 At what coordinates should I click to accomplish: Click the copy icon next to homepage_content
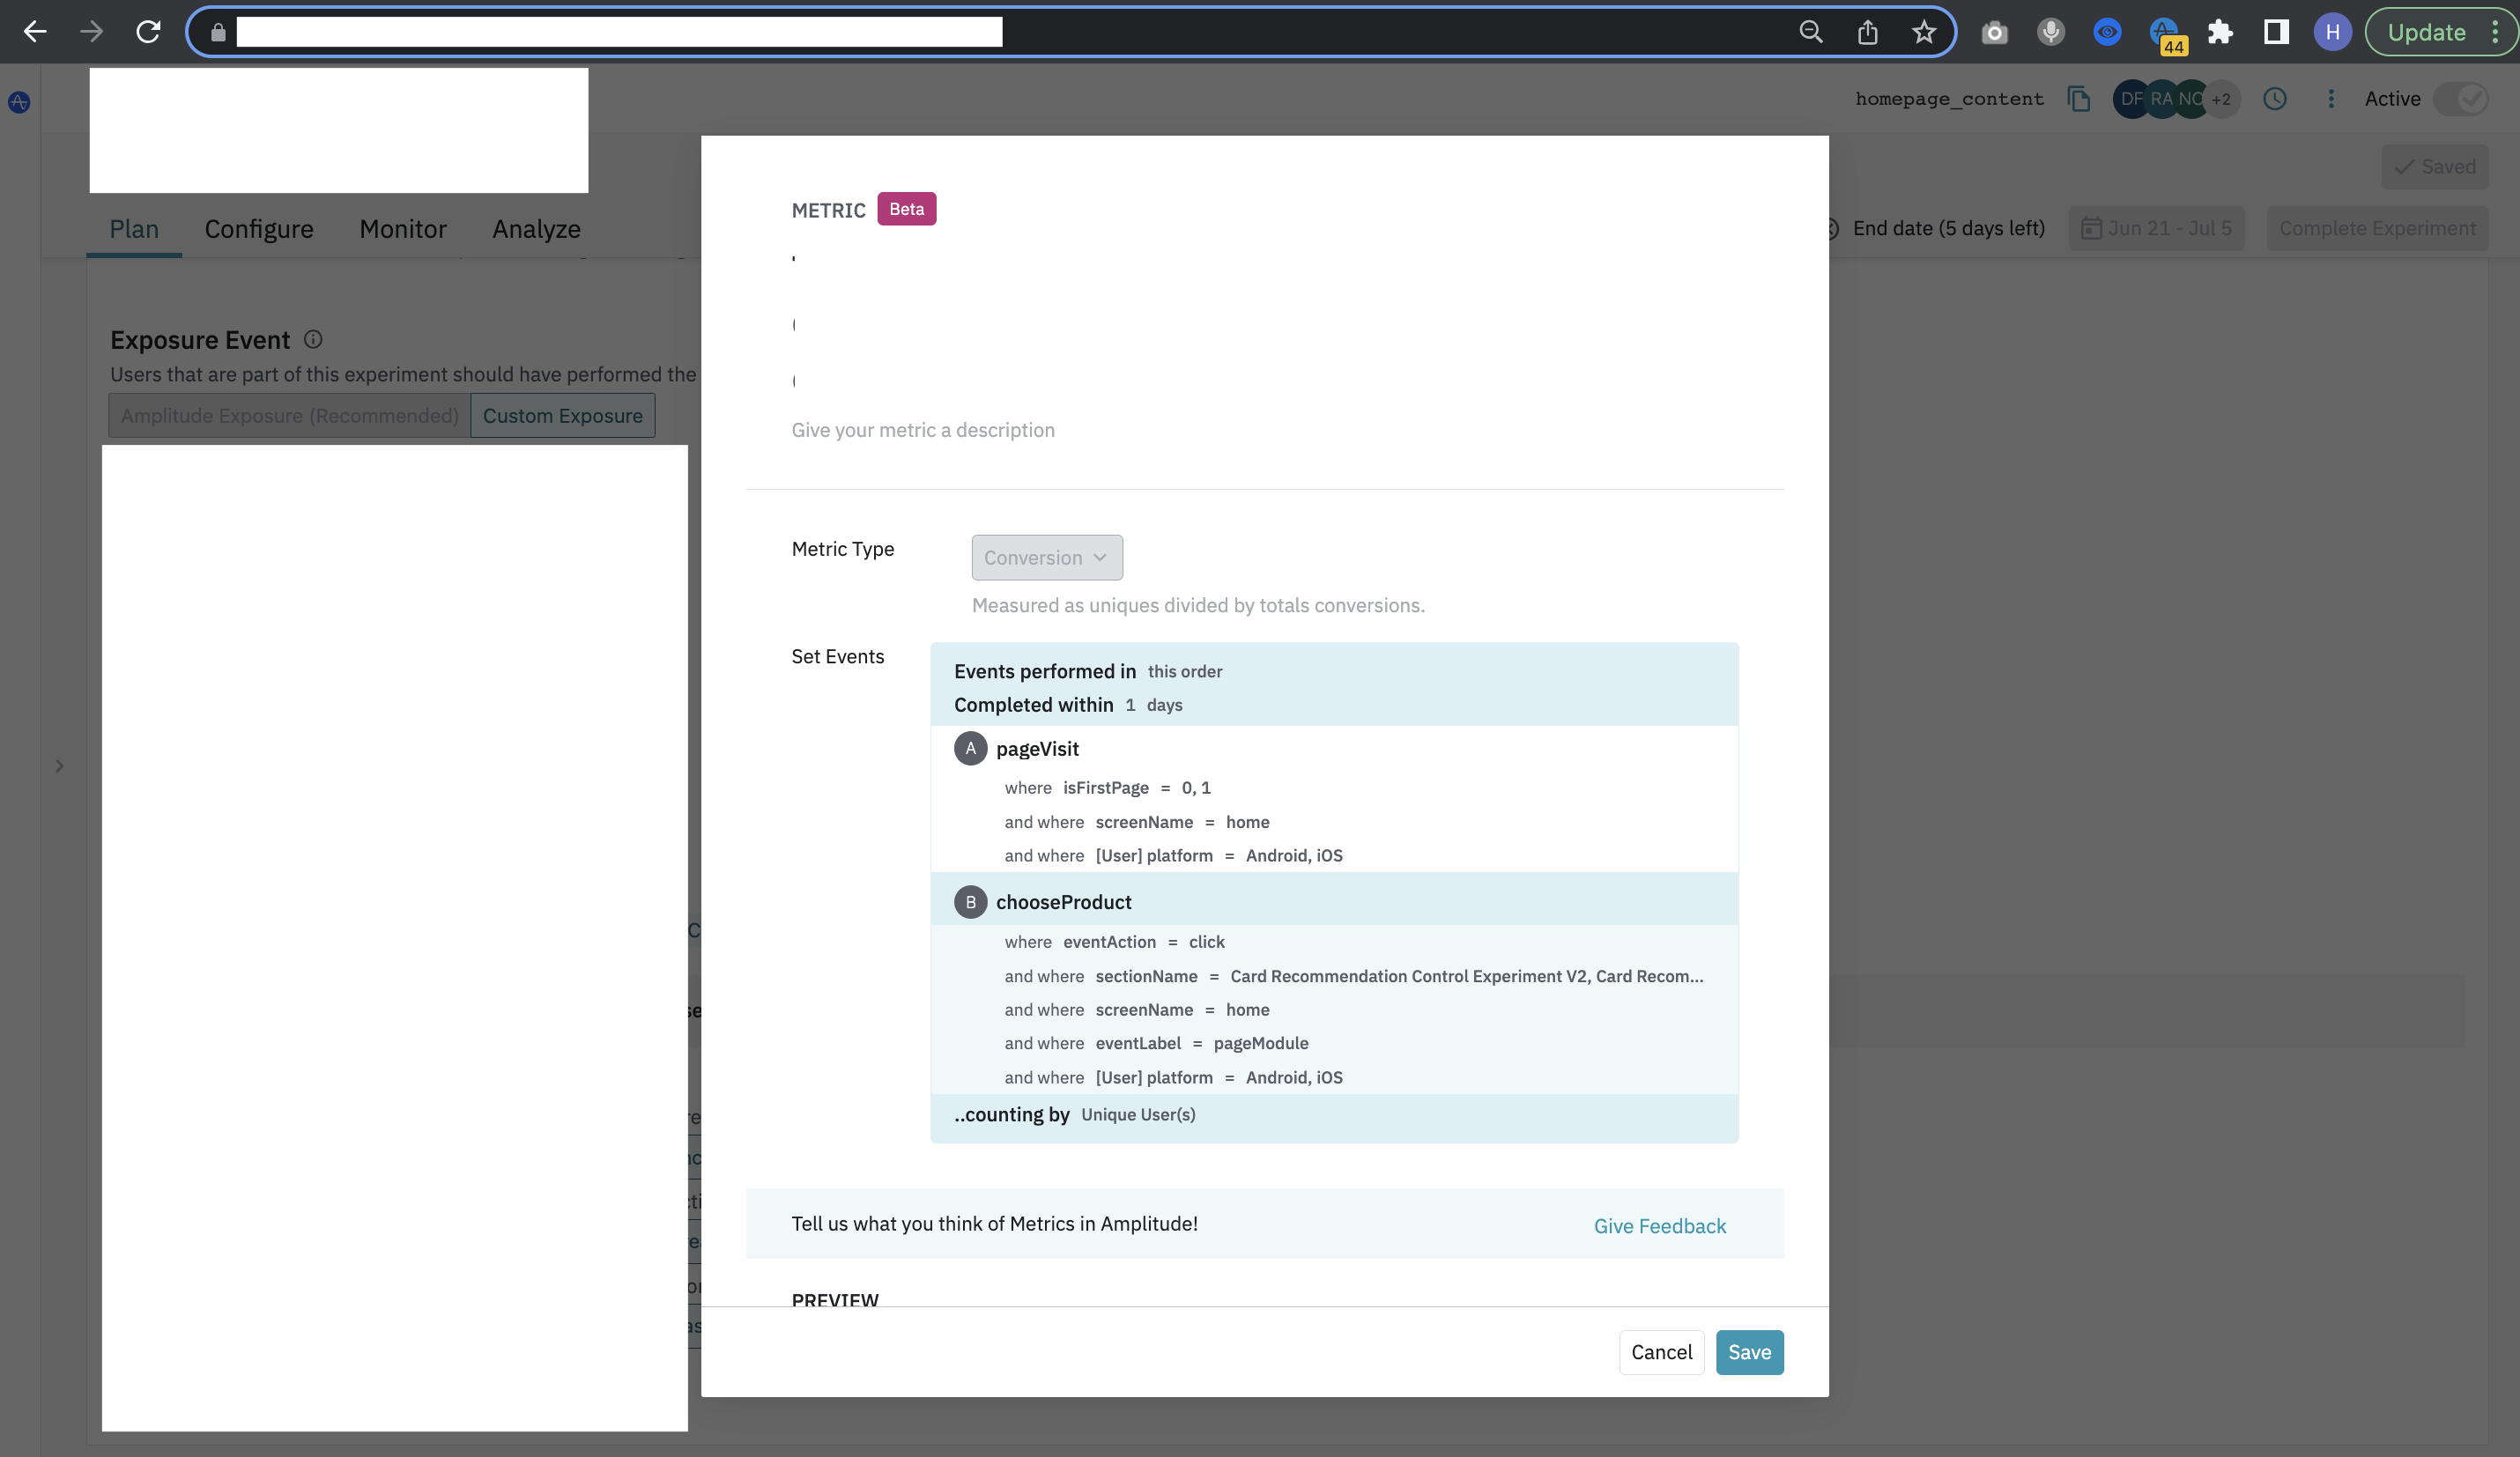(x=2079, y=99)
